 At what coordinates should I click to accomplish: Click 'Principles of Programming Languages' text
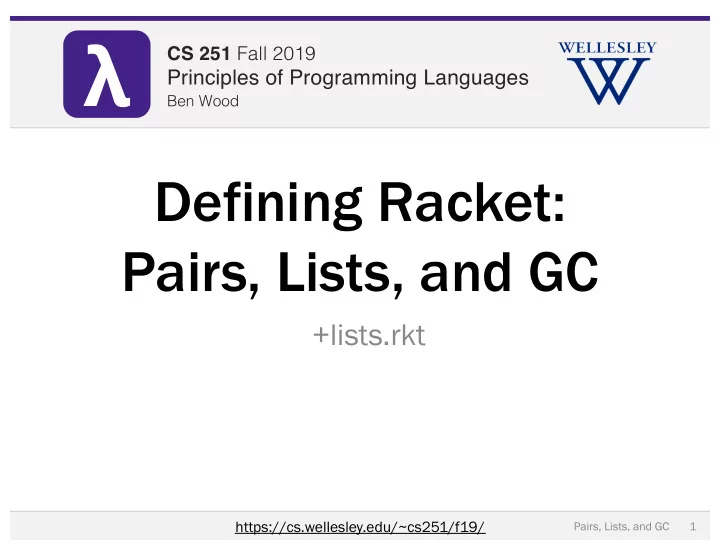coord(348,78)
